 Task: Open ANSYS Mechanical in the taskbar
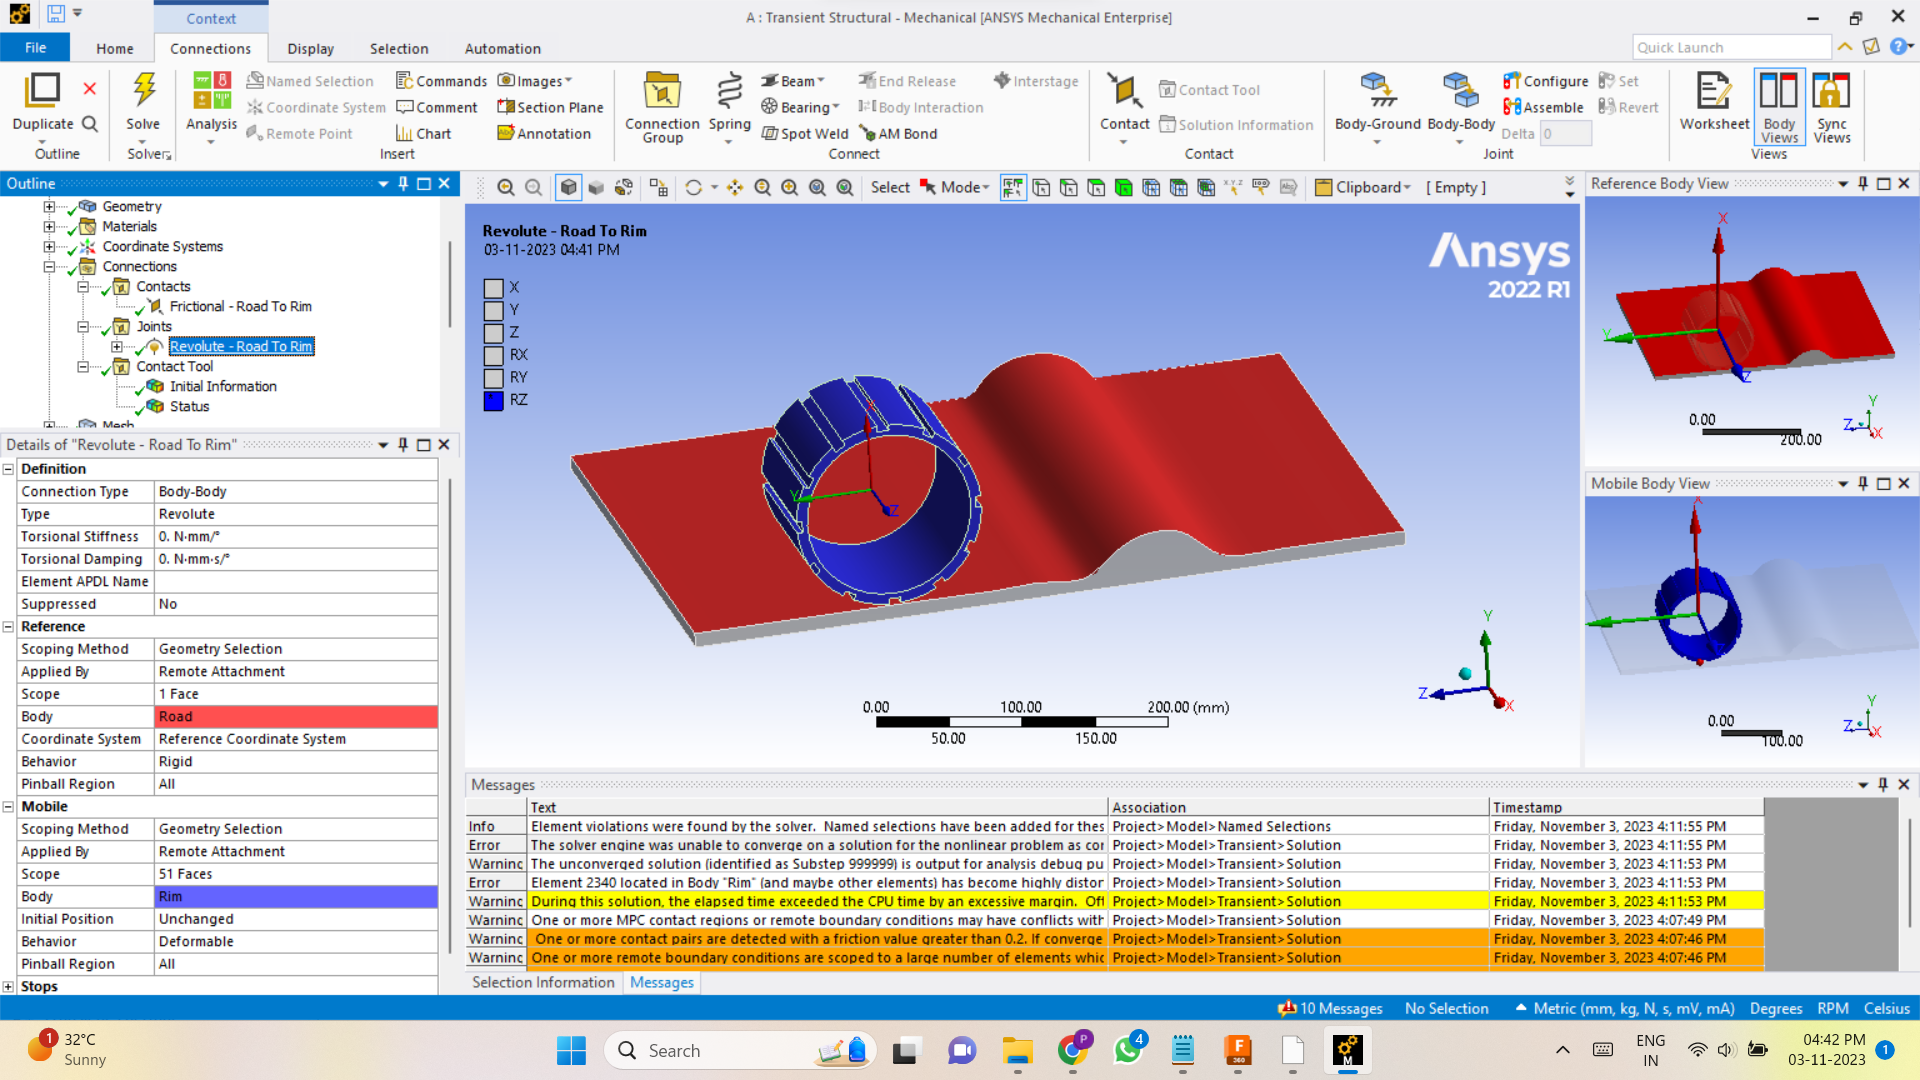(x=1347, y=1050)
